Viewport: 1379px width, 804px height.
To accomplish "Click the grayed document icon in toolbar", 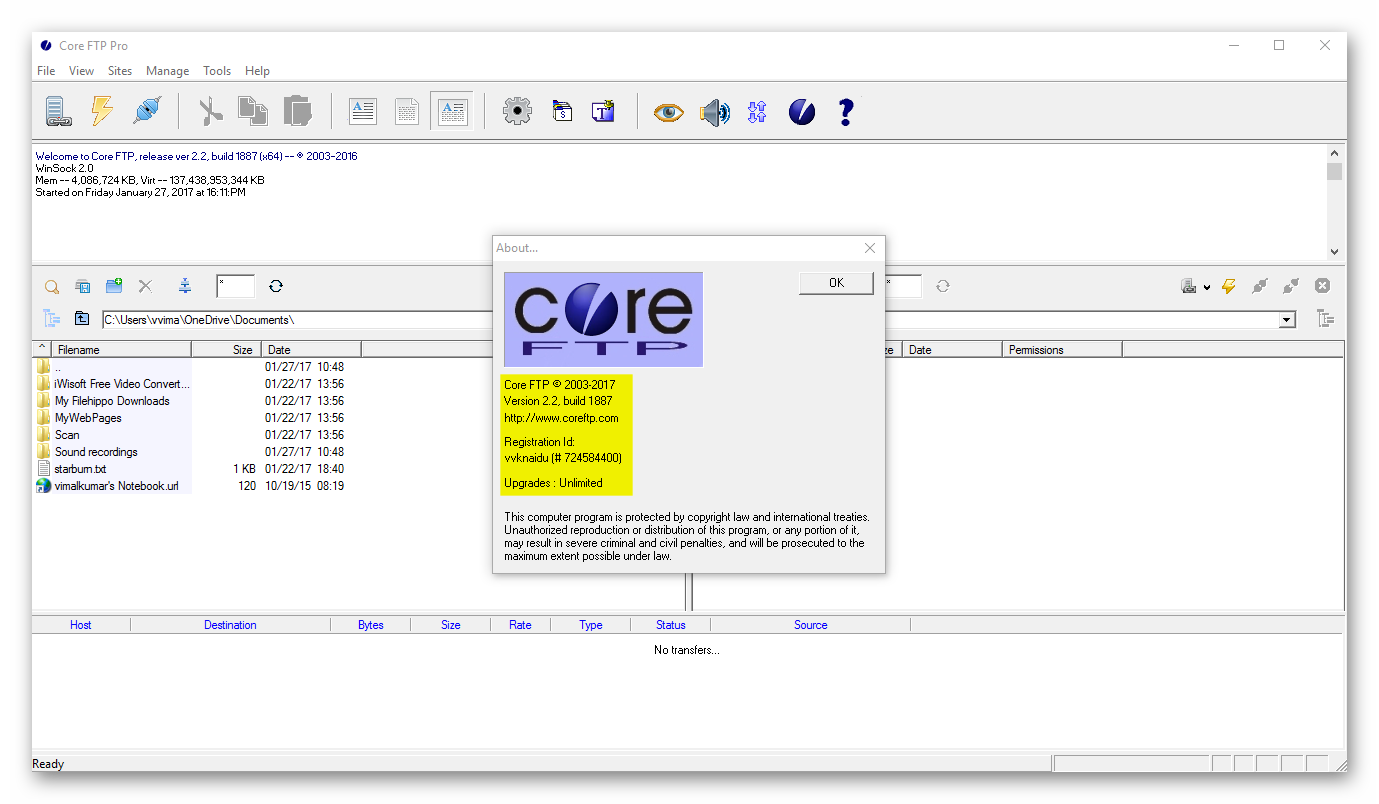I will coord(407,111).
